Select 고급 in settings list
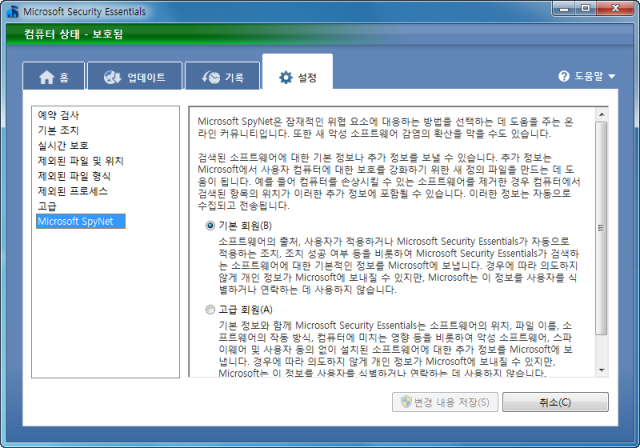The width and height of the screenshot is (640, 448). click(47, 206)
